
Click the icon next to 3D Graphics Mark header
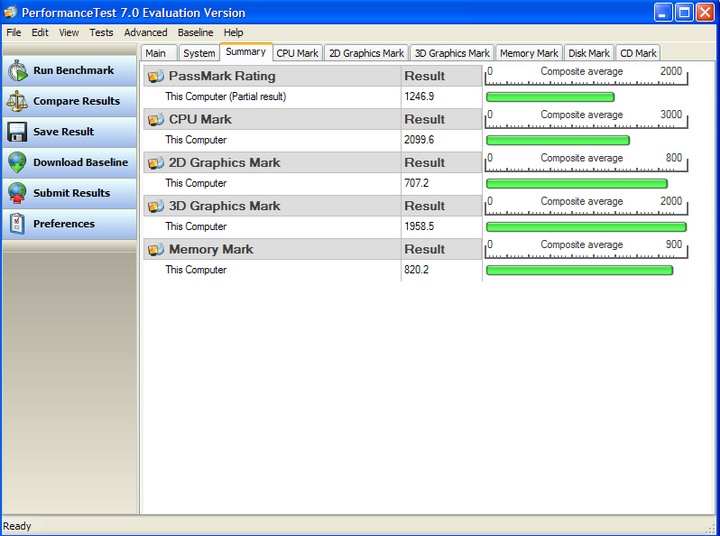point(156,206)
